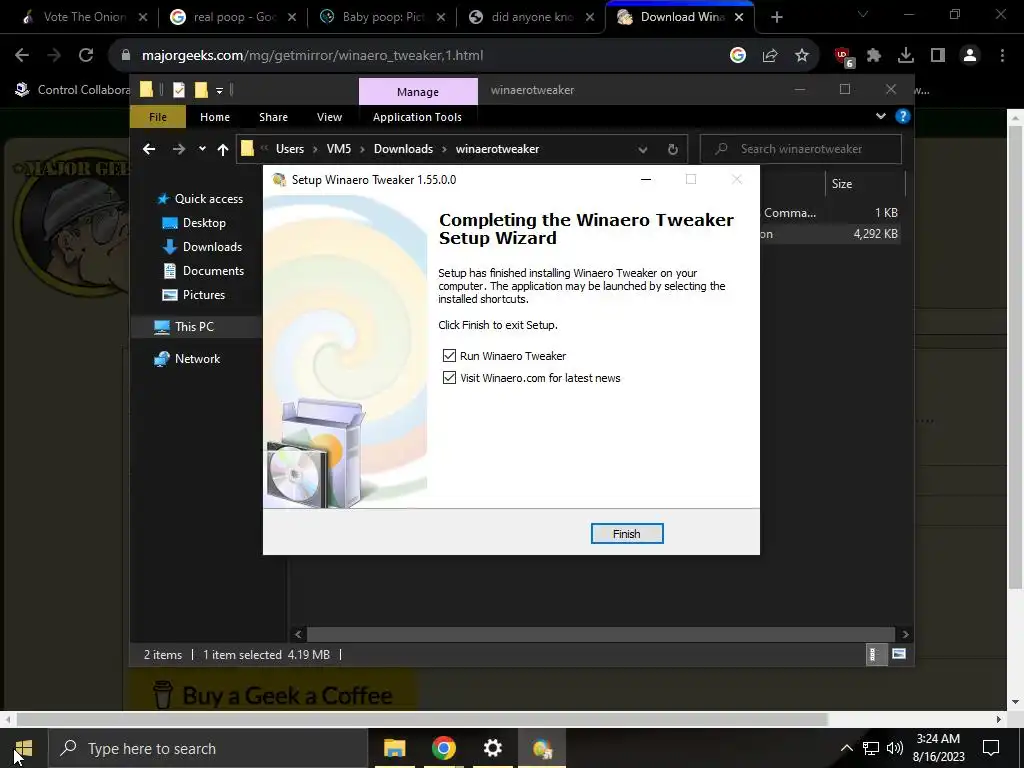Screen dimensions: 1024x768
Task: Open File Explorer from the taskbar
Action: pyautogui.click(x=394, y=748)
